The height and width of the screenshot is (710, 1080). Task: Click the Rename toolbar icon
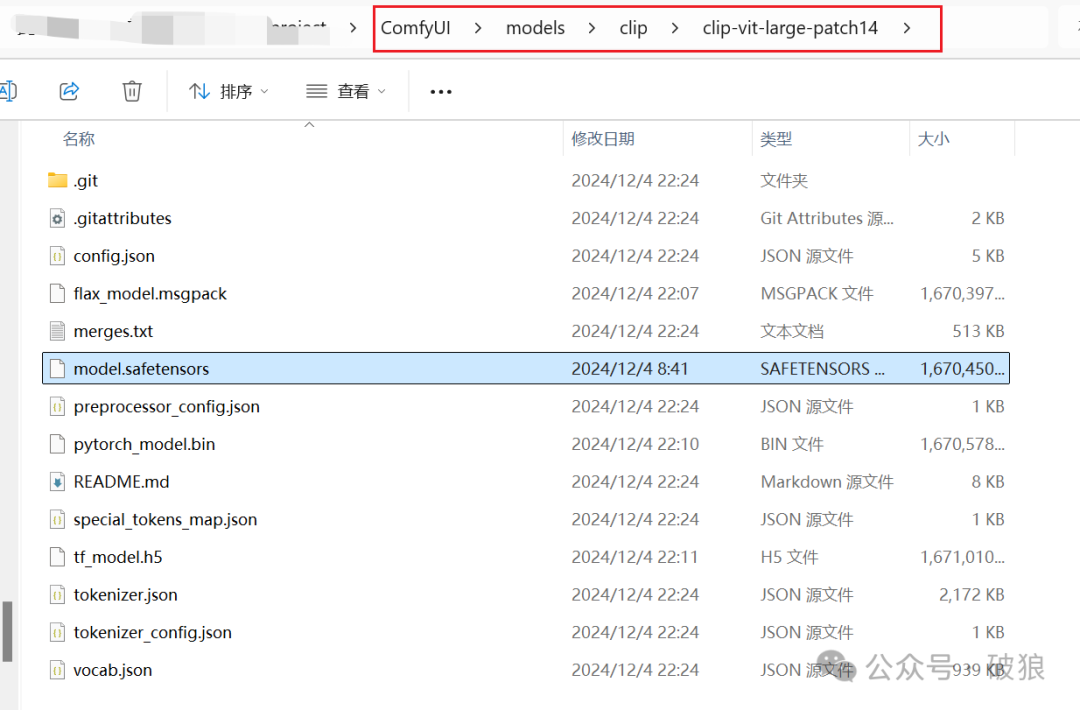click(8, 91)
